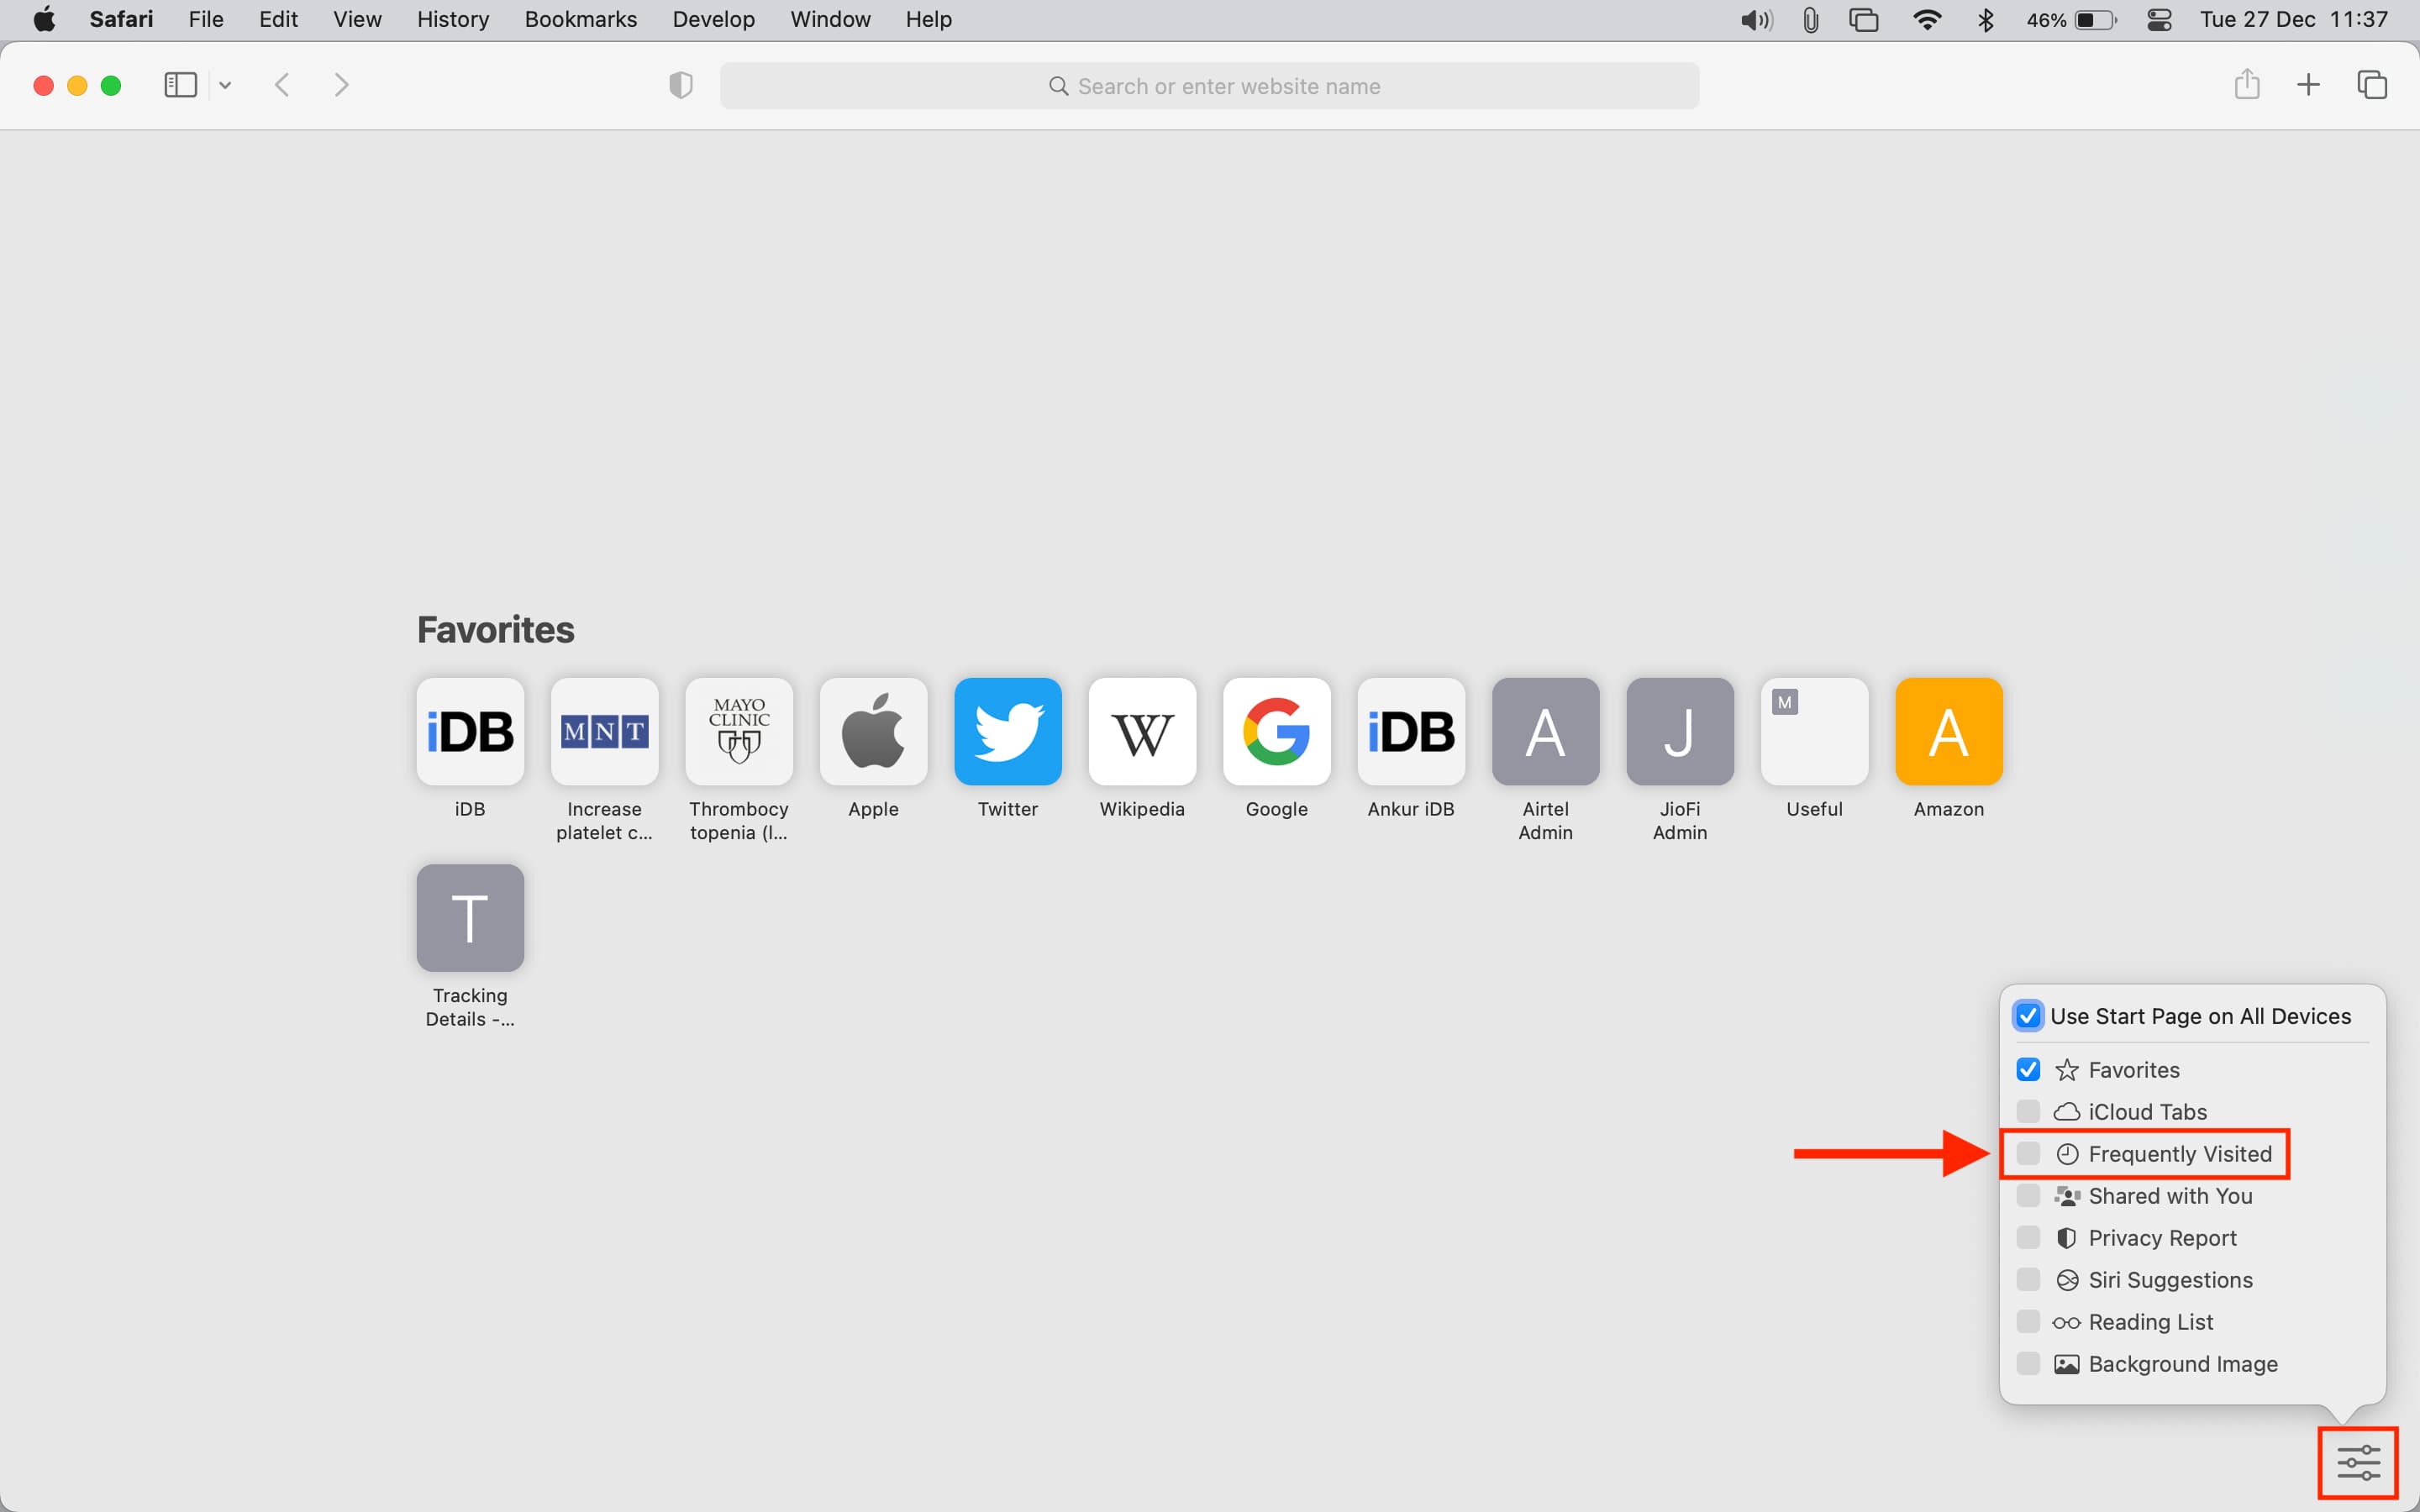Toggle the Favorites start page section
Viewport: 2420px width, 1512px height.
click(2026, 1068)
